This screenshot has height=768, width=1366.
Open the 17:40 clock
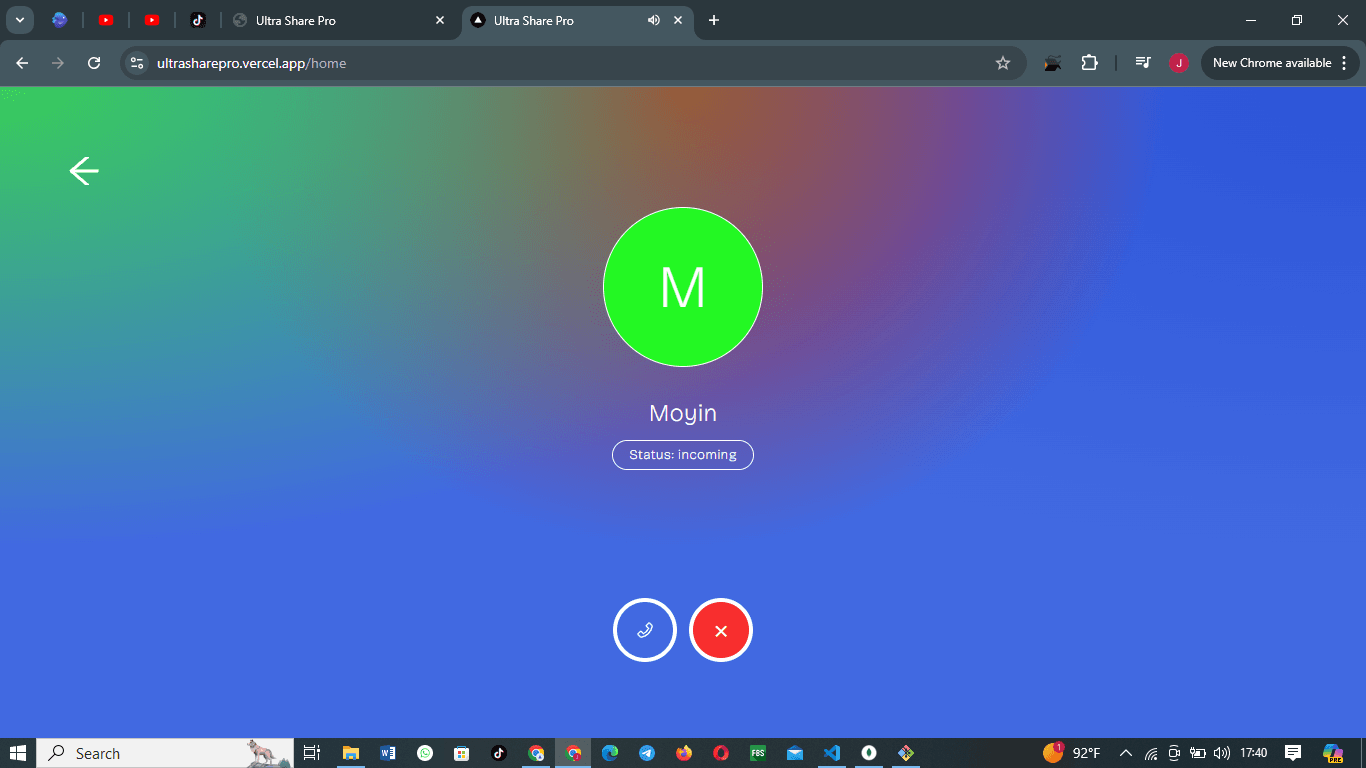point(1254,753)
